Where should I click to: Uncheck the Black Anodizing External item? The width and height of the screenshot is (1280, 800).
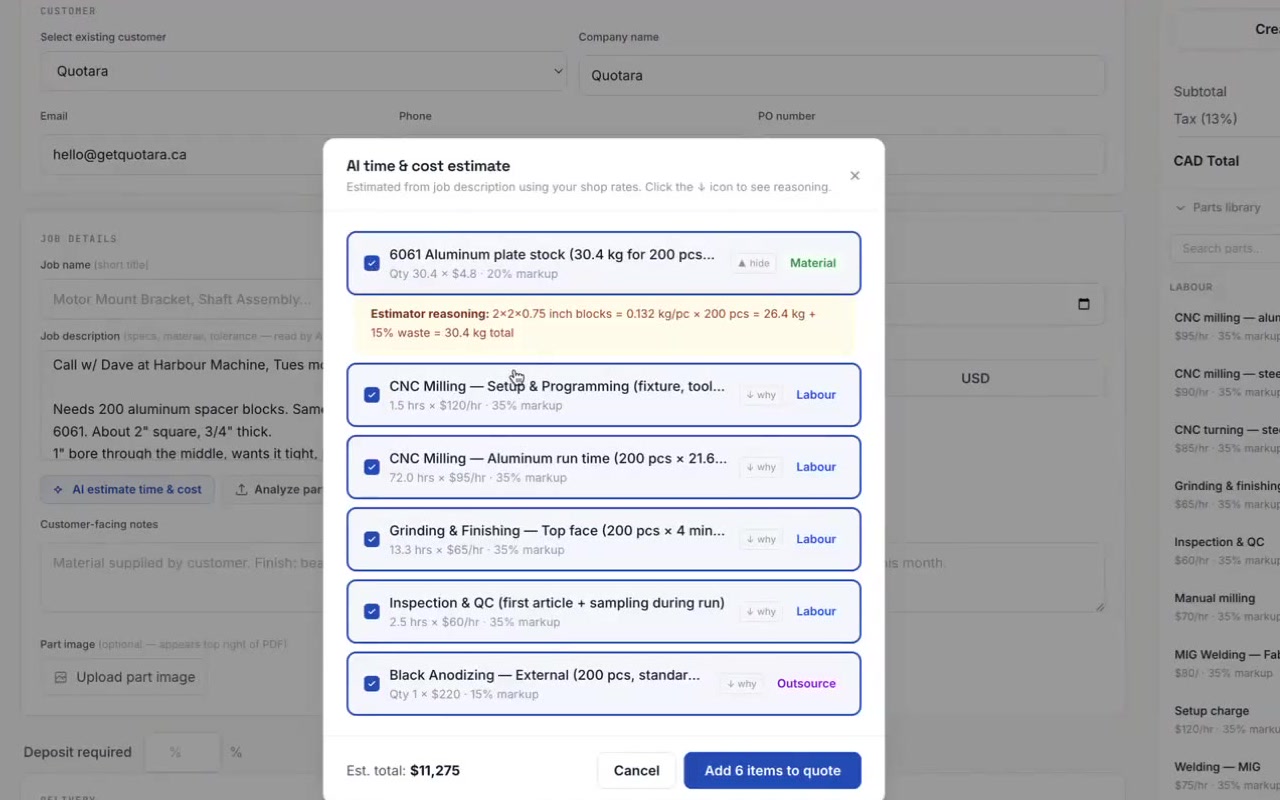[372, 684]
